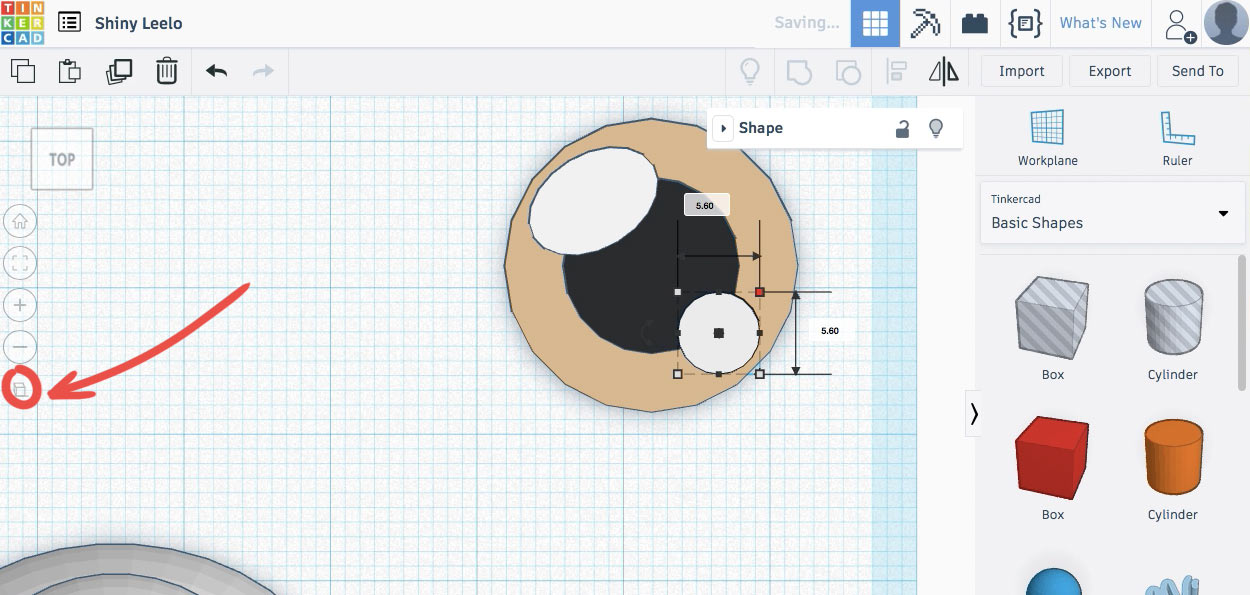Toggle shape visibility lightbulb in Shape panel
Viewport: 1250px width, 595px height.
(x=936, y=128)
